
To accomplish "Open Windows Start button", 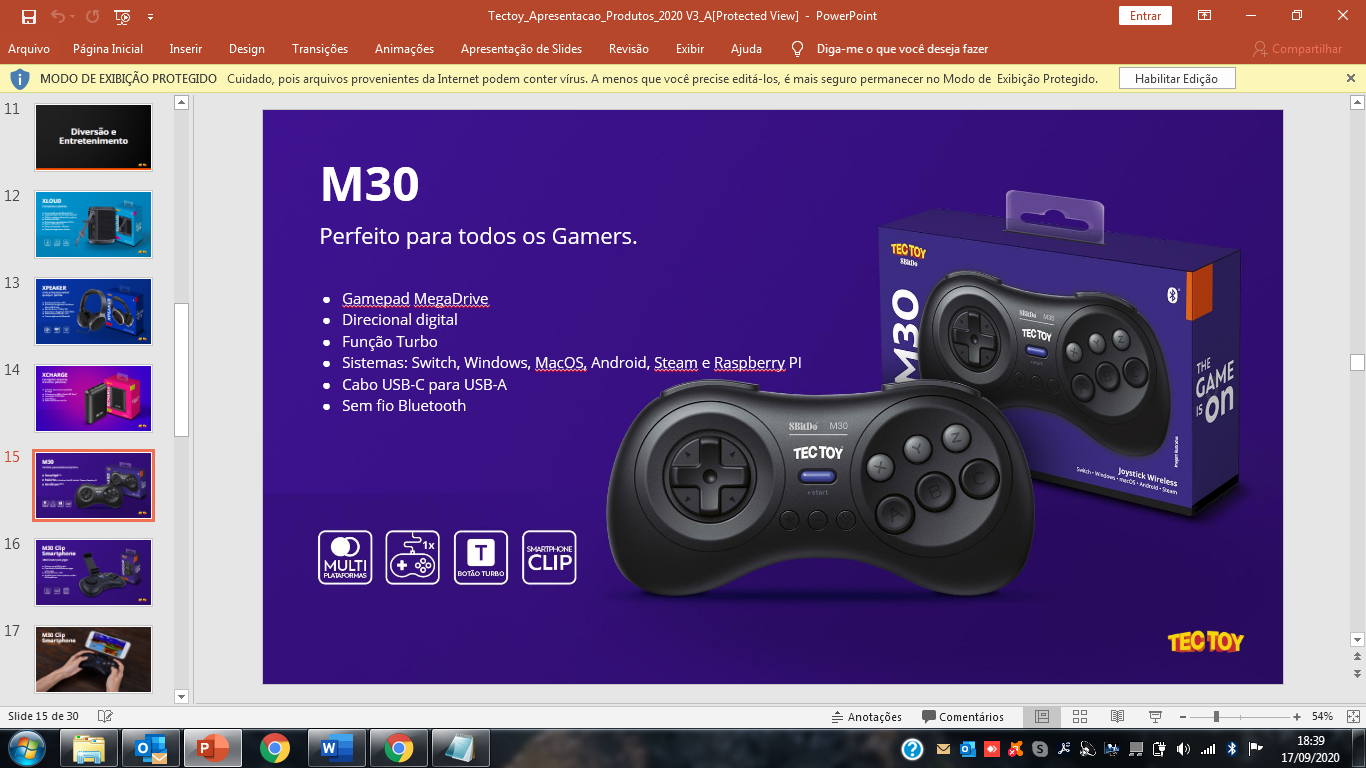I will [26, 748].
